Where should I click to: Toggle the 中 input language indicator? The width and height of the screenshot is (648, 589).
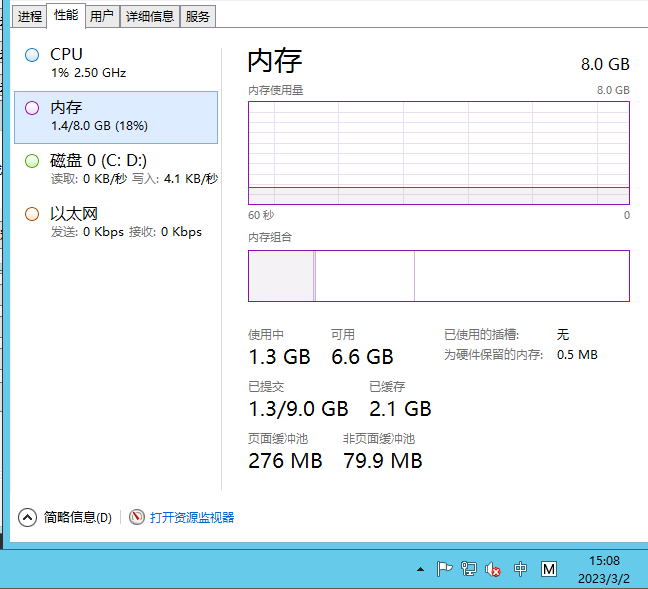tap(520, 569)
